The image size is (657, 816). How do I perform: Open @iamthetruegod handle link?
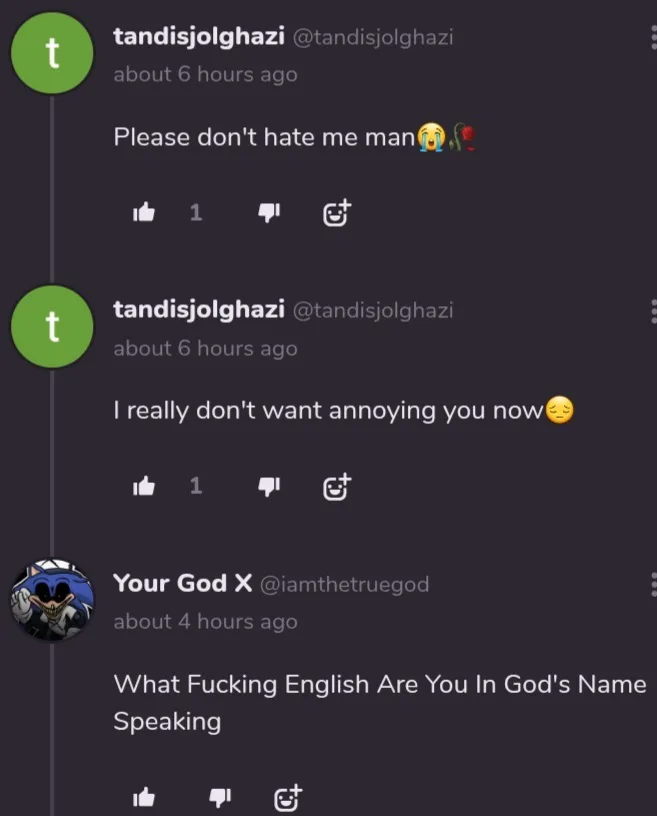(344, 584)
